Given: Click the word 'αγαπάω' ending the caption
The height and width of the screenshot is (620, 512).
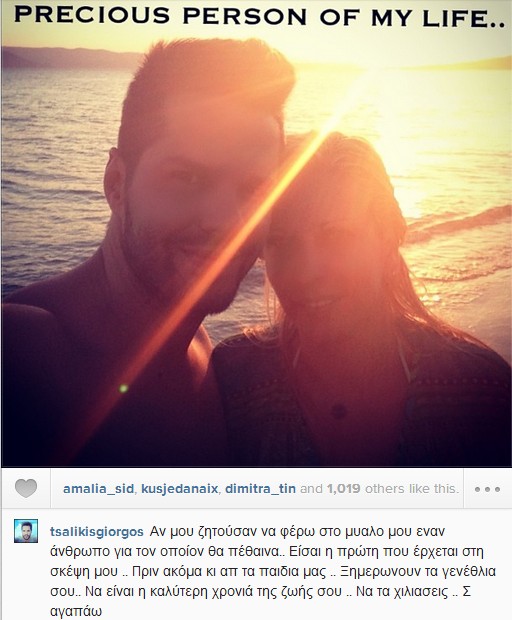Looking at the screenshot, I should tap(76, 612).
